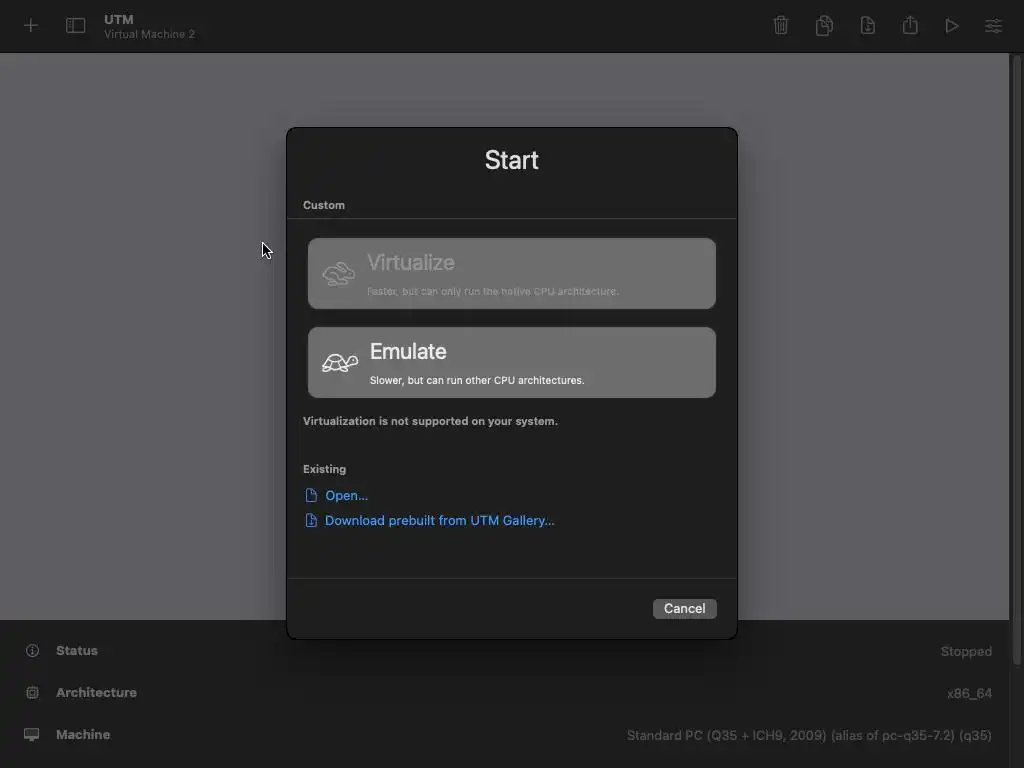1024x768 pixels.
Task: Click the document download toolbar icon
Action: pyautogui.click(x=867, y=25)
